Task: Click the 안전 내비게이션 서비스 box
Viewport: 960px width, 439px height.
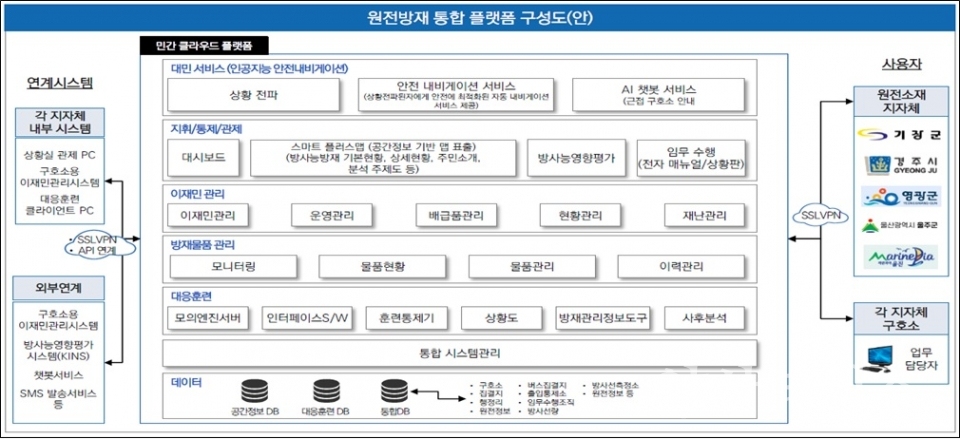Action: [456, 94]
